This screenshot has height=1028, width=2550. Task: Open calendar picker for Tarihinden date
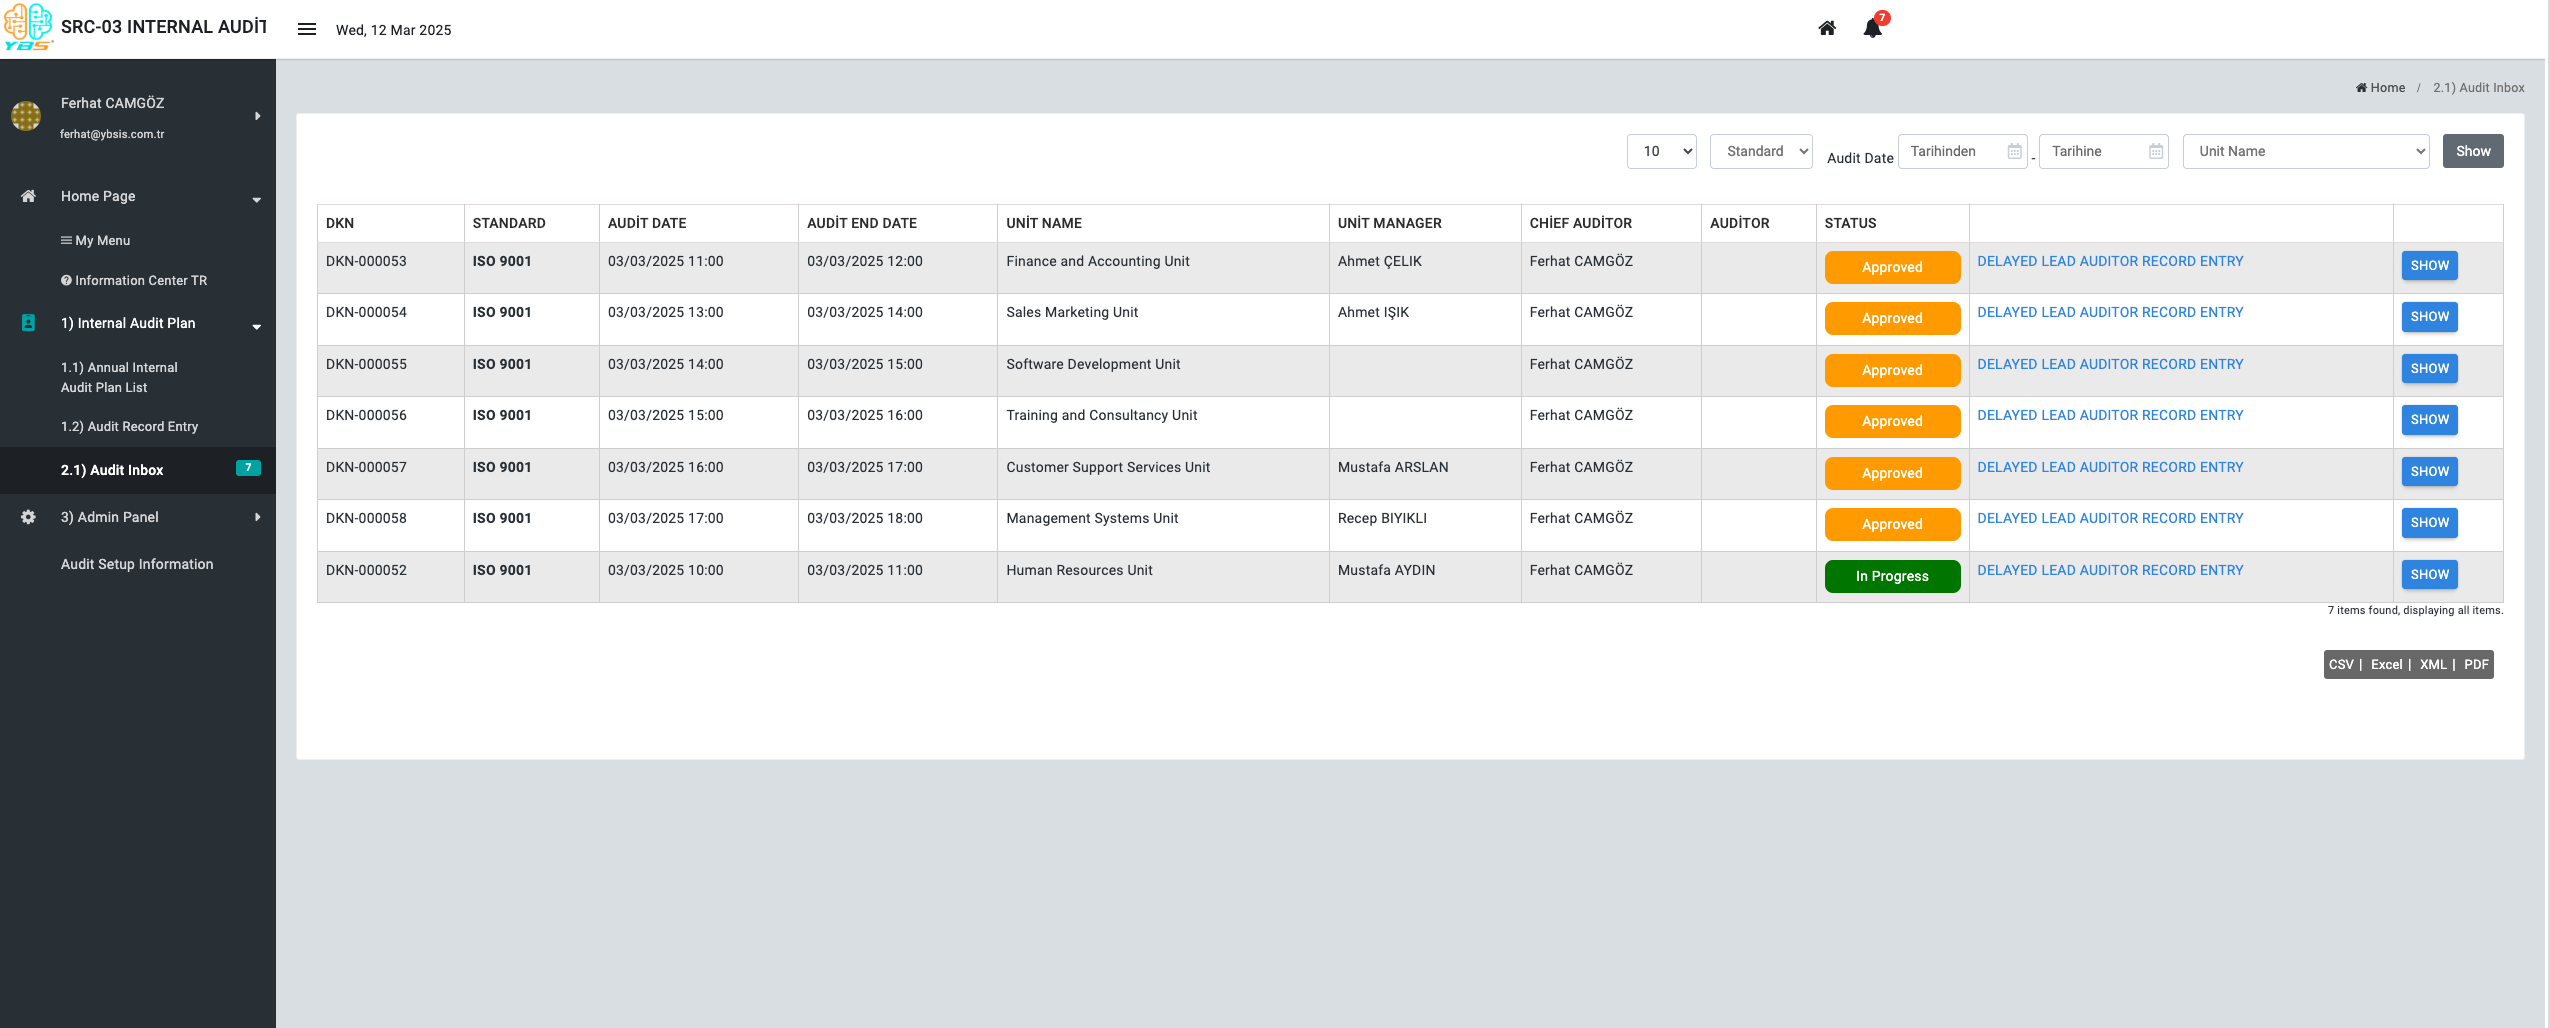click(2014, 151)
